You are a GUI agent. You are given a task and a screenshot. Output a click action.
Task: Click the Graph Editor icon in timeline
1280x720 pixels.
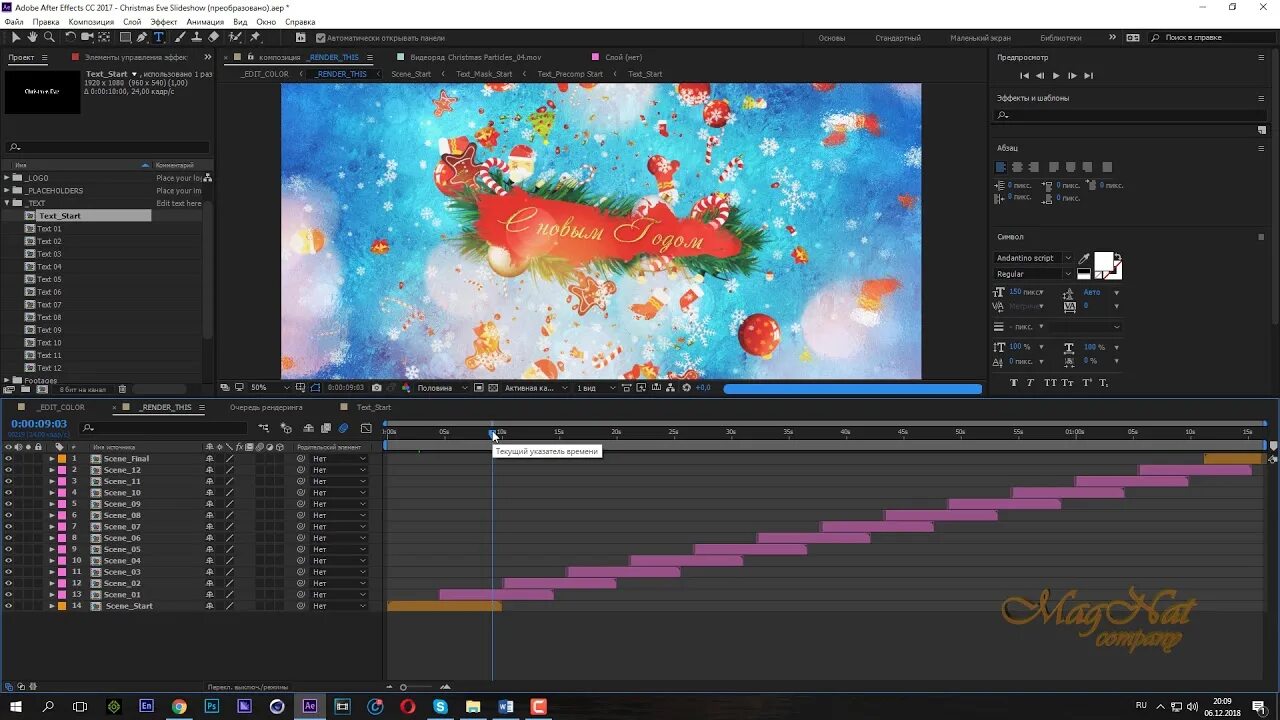point(366,428)
